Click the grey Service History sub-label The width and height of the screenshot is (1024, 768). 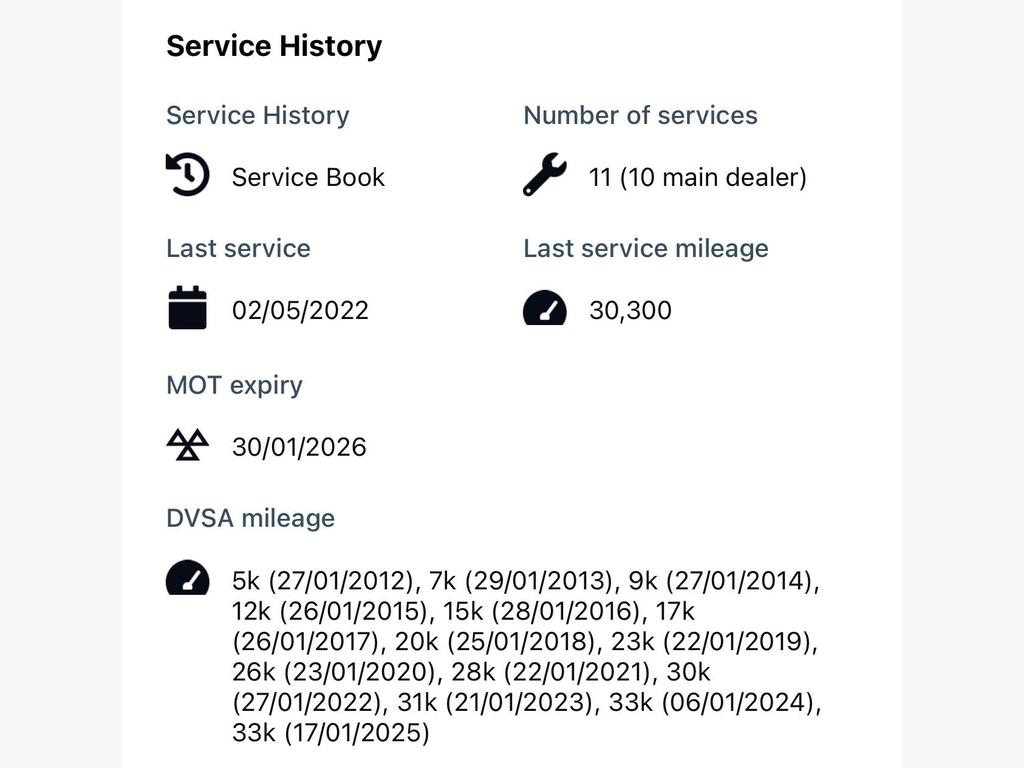pos(258,116)
